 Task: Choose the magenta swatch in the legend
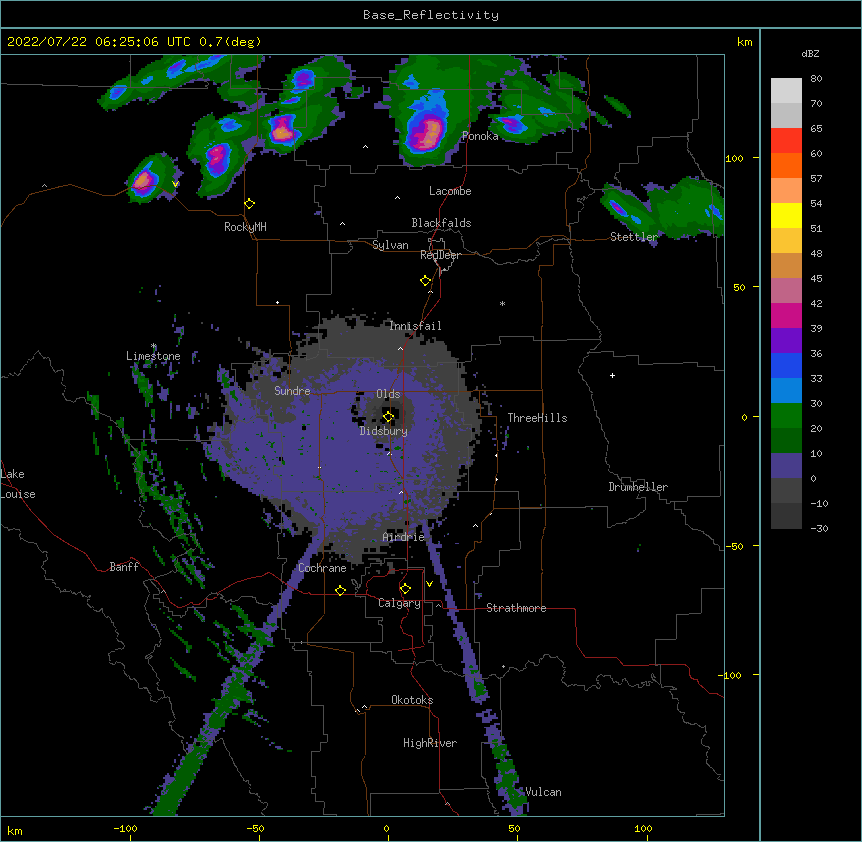786,315
